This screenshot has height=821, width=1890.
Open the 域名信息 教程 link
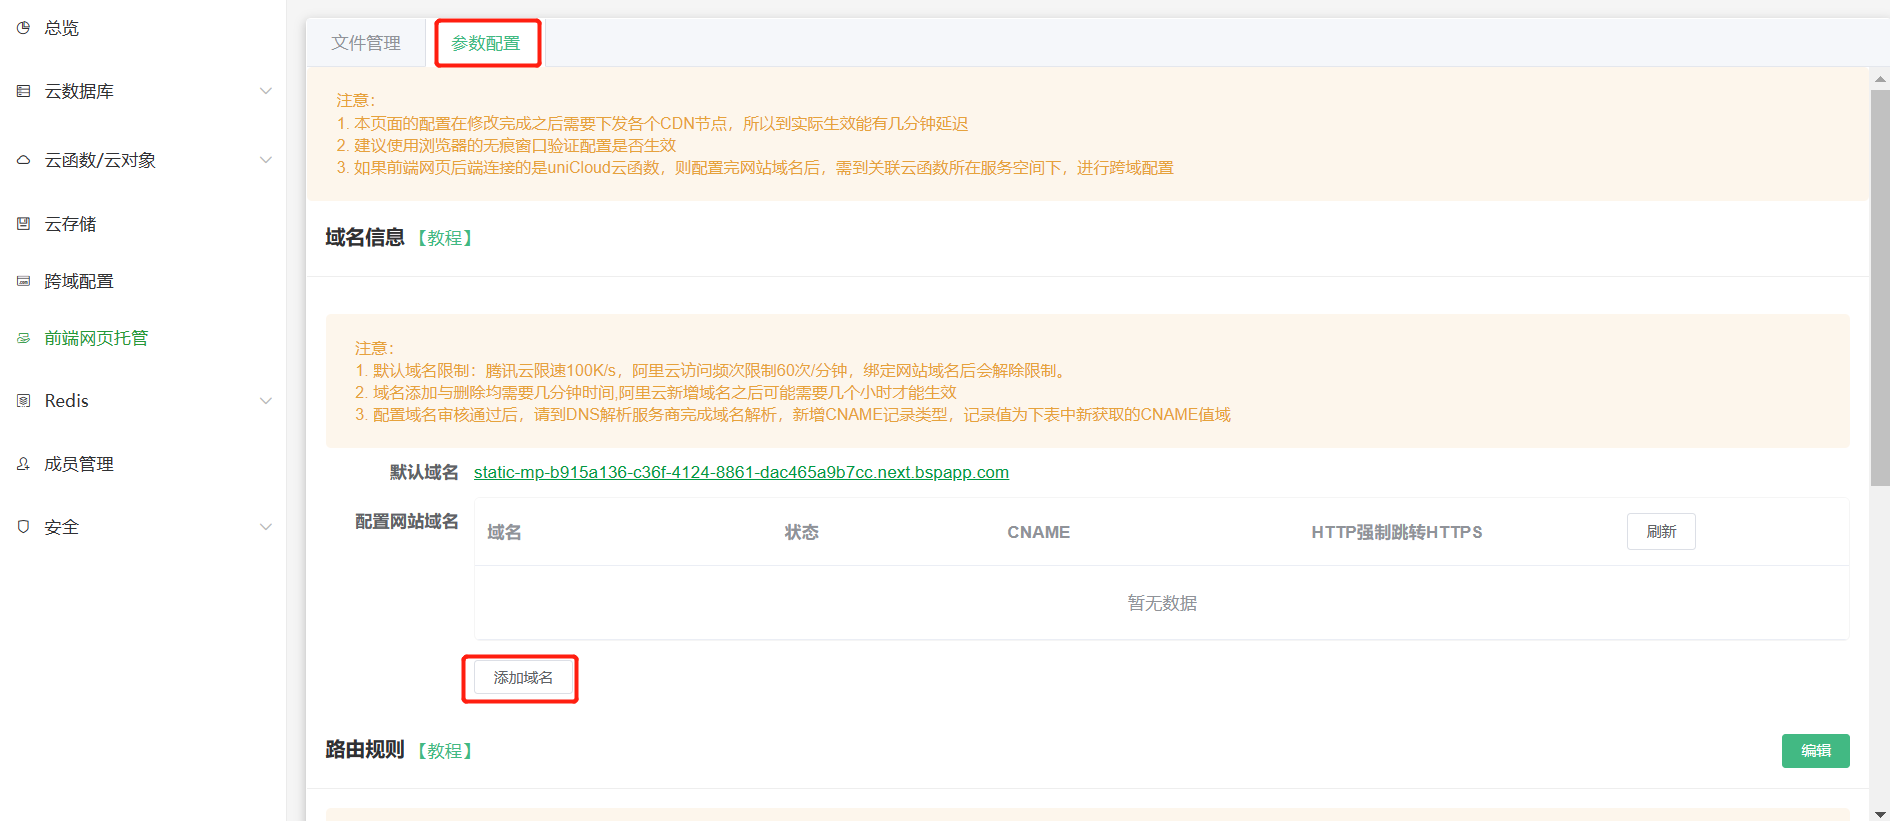[x=445, y=238]
